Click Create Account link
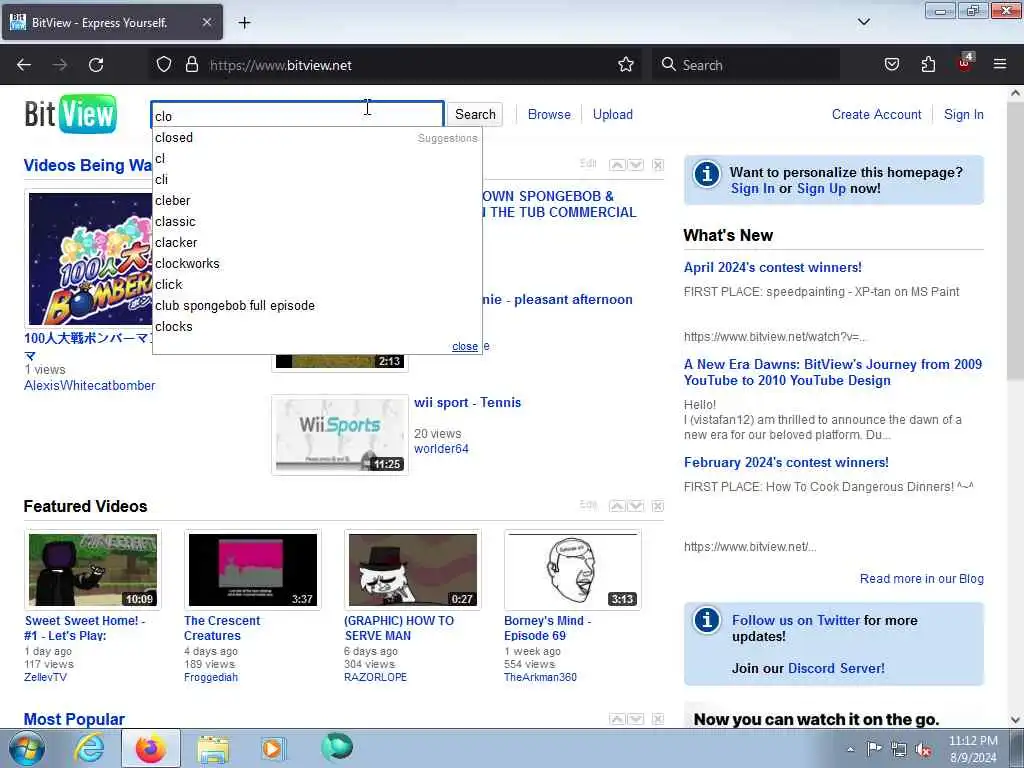Screen dimensions: 1024x768 pos(876,114)
